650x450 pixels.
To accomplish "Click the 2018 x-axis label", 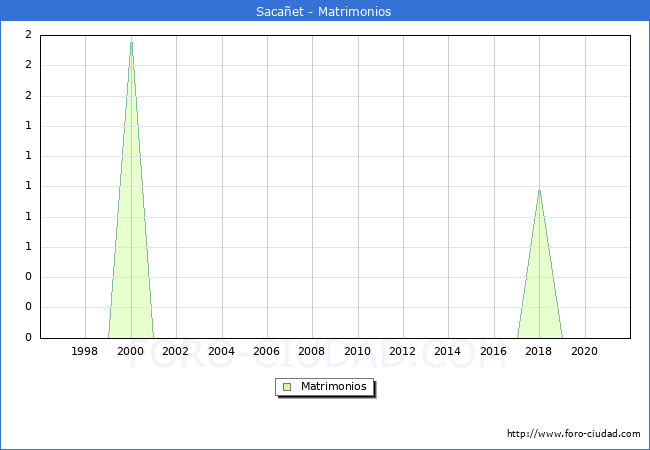I will (x=538, y=351).
